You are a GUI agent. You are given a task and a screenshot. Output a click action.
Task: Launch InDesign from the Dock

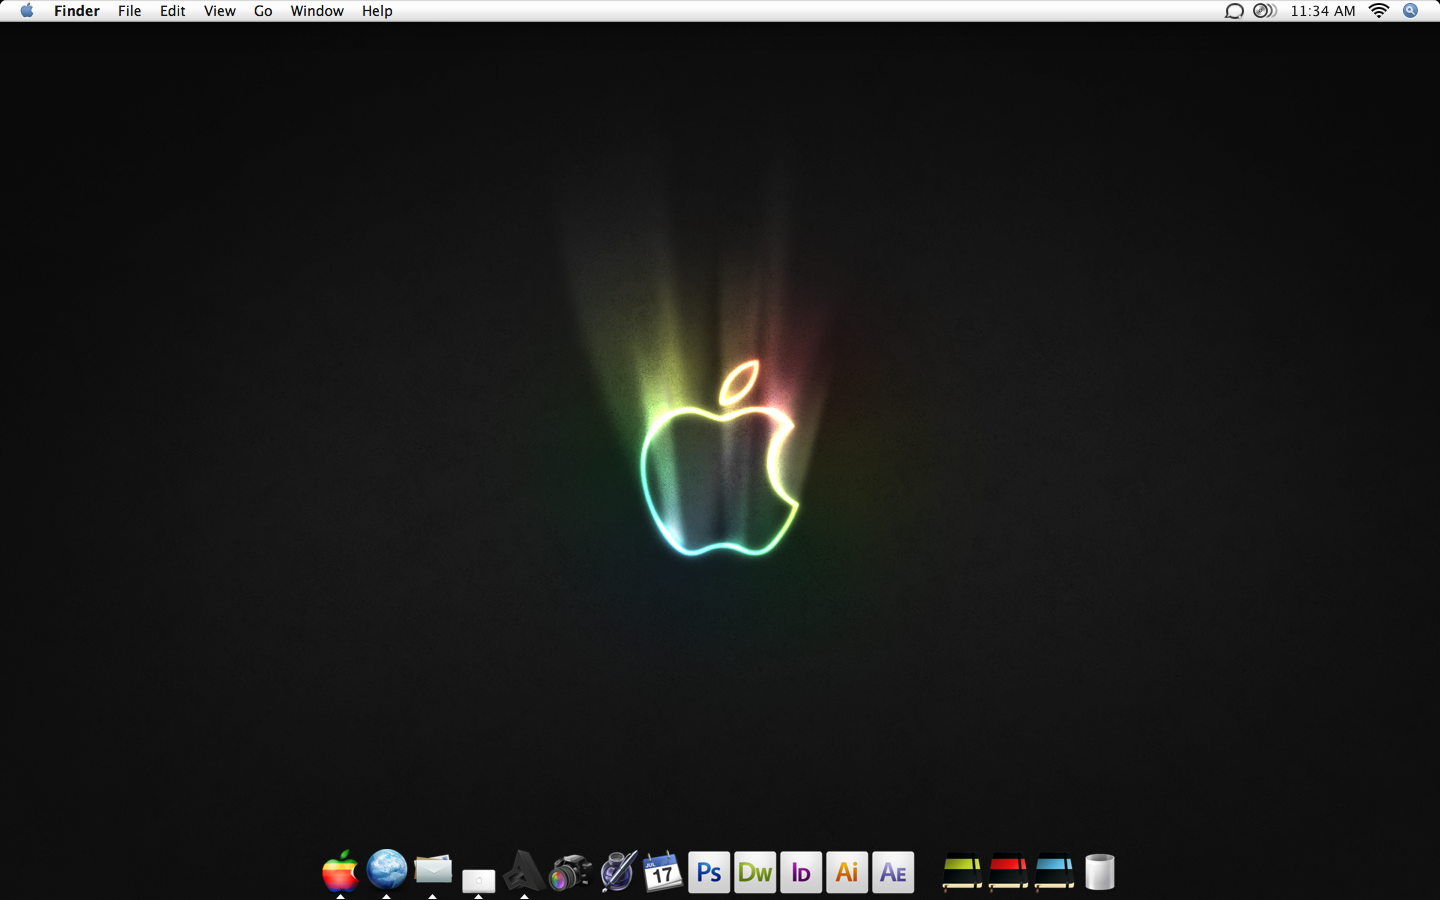(801, 872)
